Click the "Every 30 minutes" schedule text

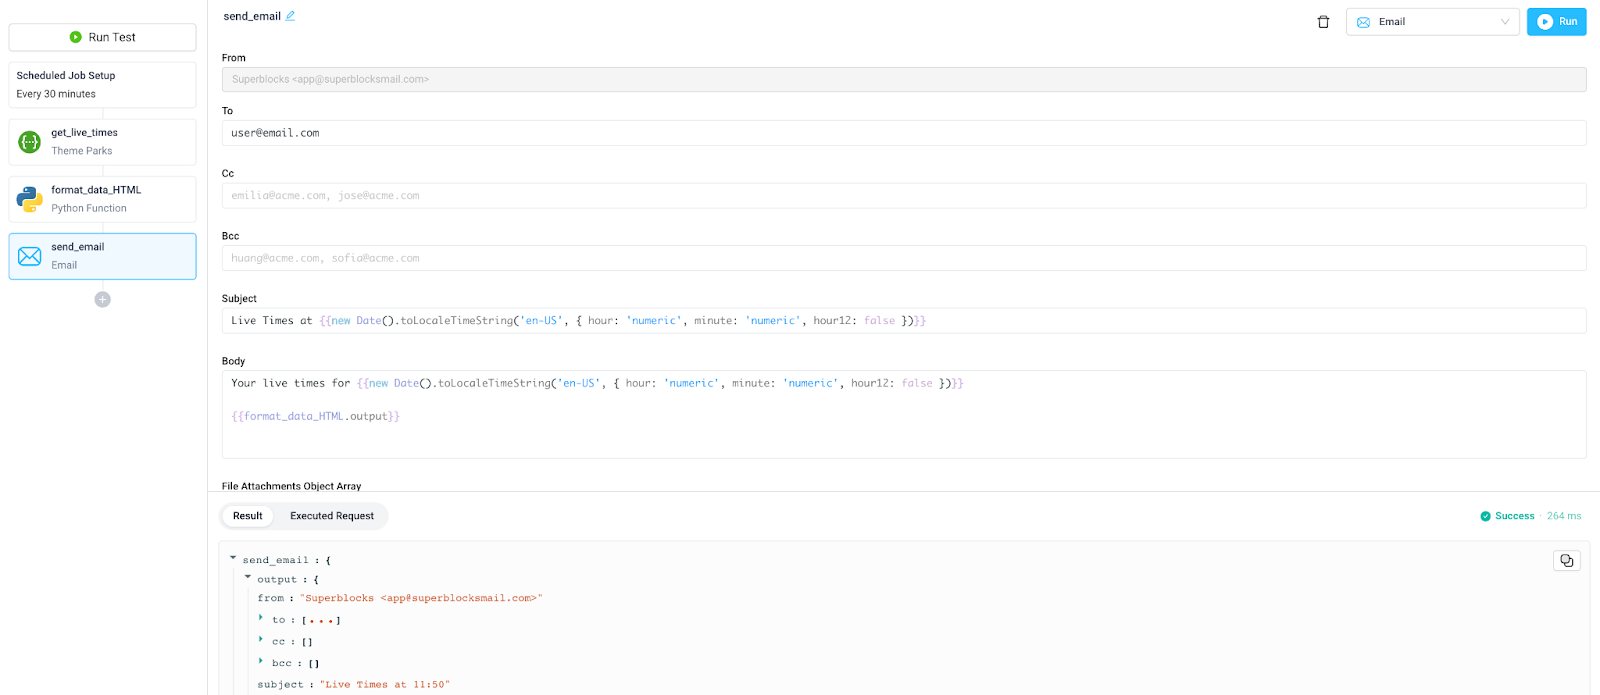click(56, 94)
